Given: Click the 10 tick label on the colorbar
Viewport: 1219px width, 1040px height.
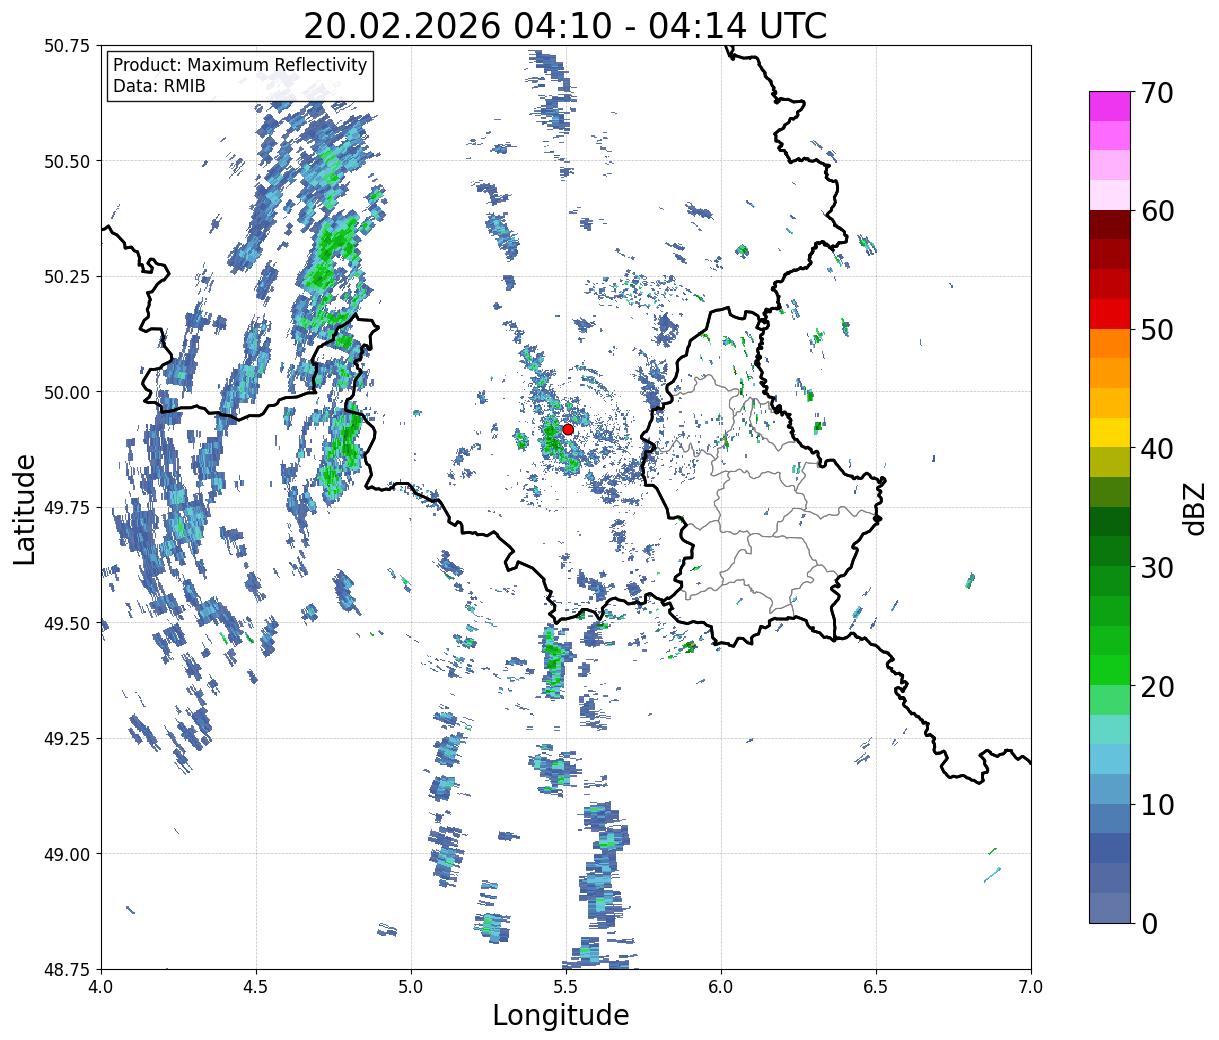Looking at the screenshot, I should click(1159, 805).
